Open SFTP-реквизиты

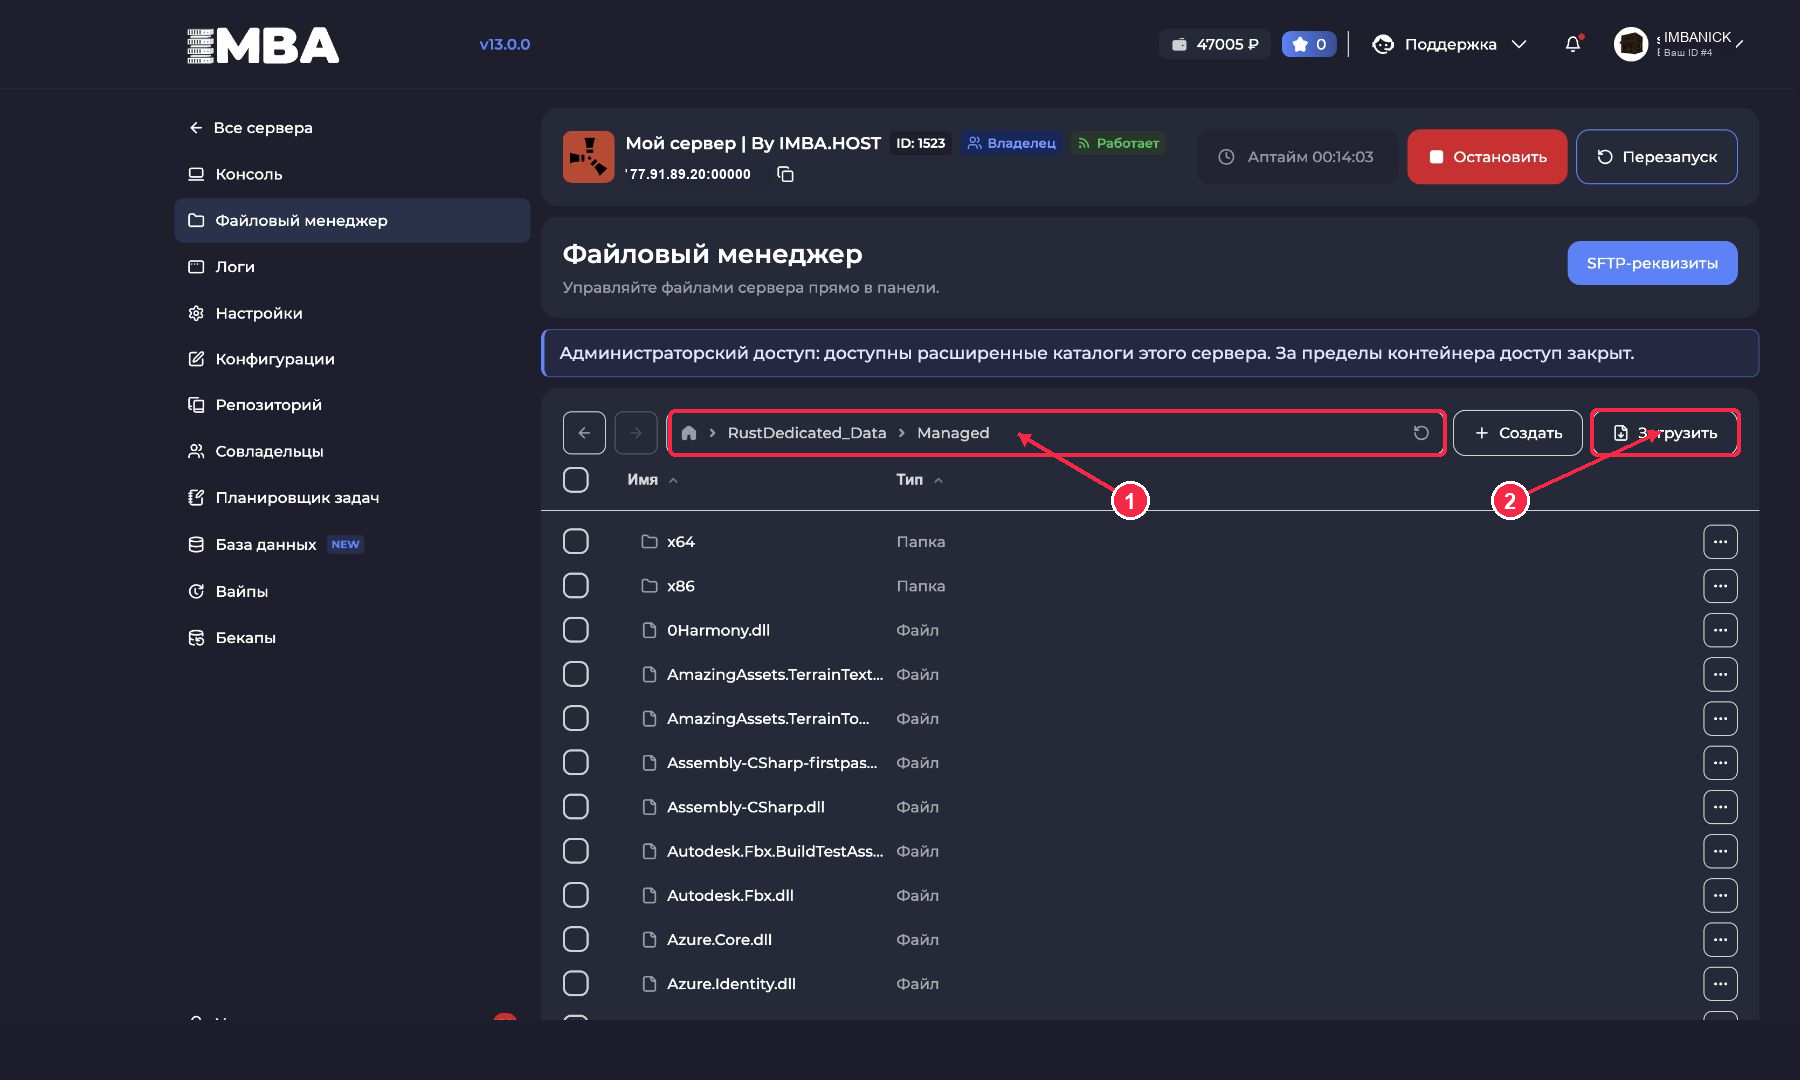(x=1652, y=263)
